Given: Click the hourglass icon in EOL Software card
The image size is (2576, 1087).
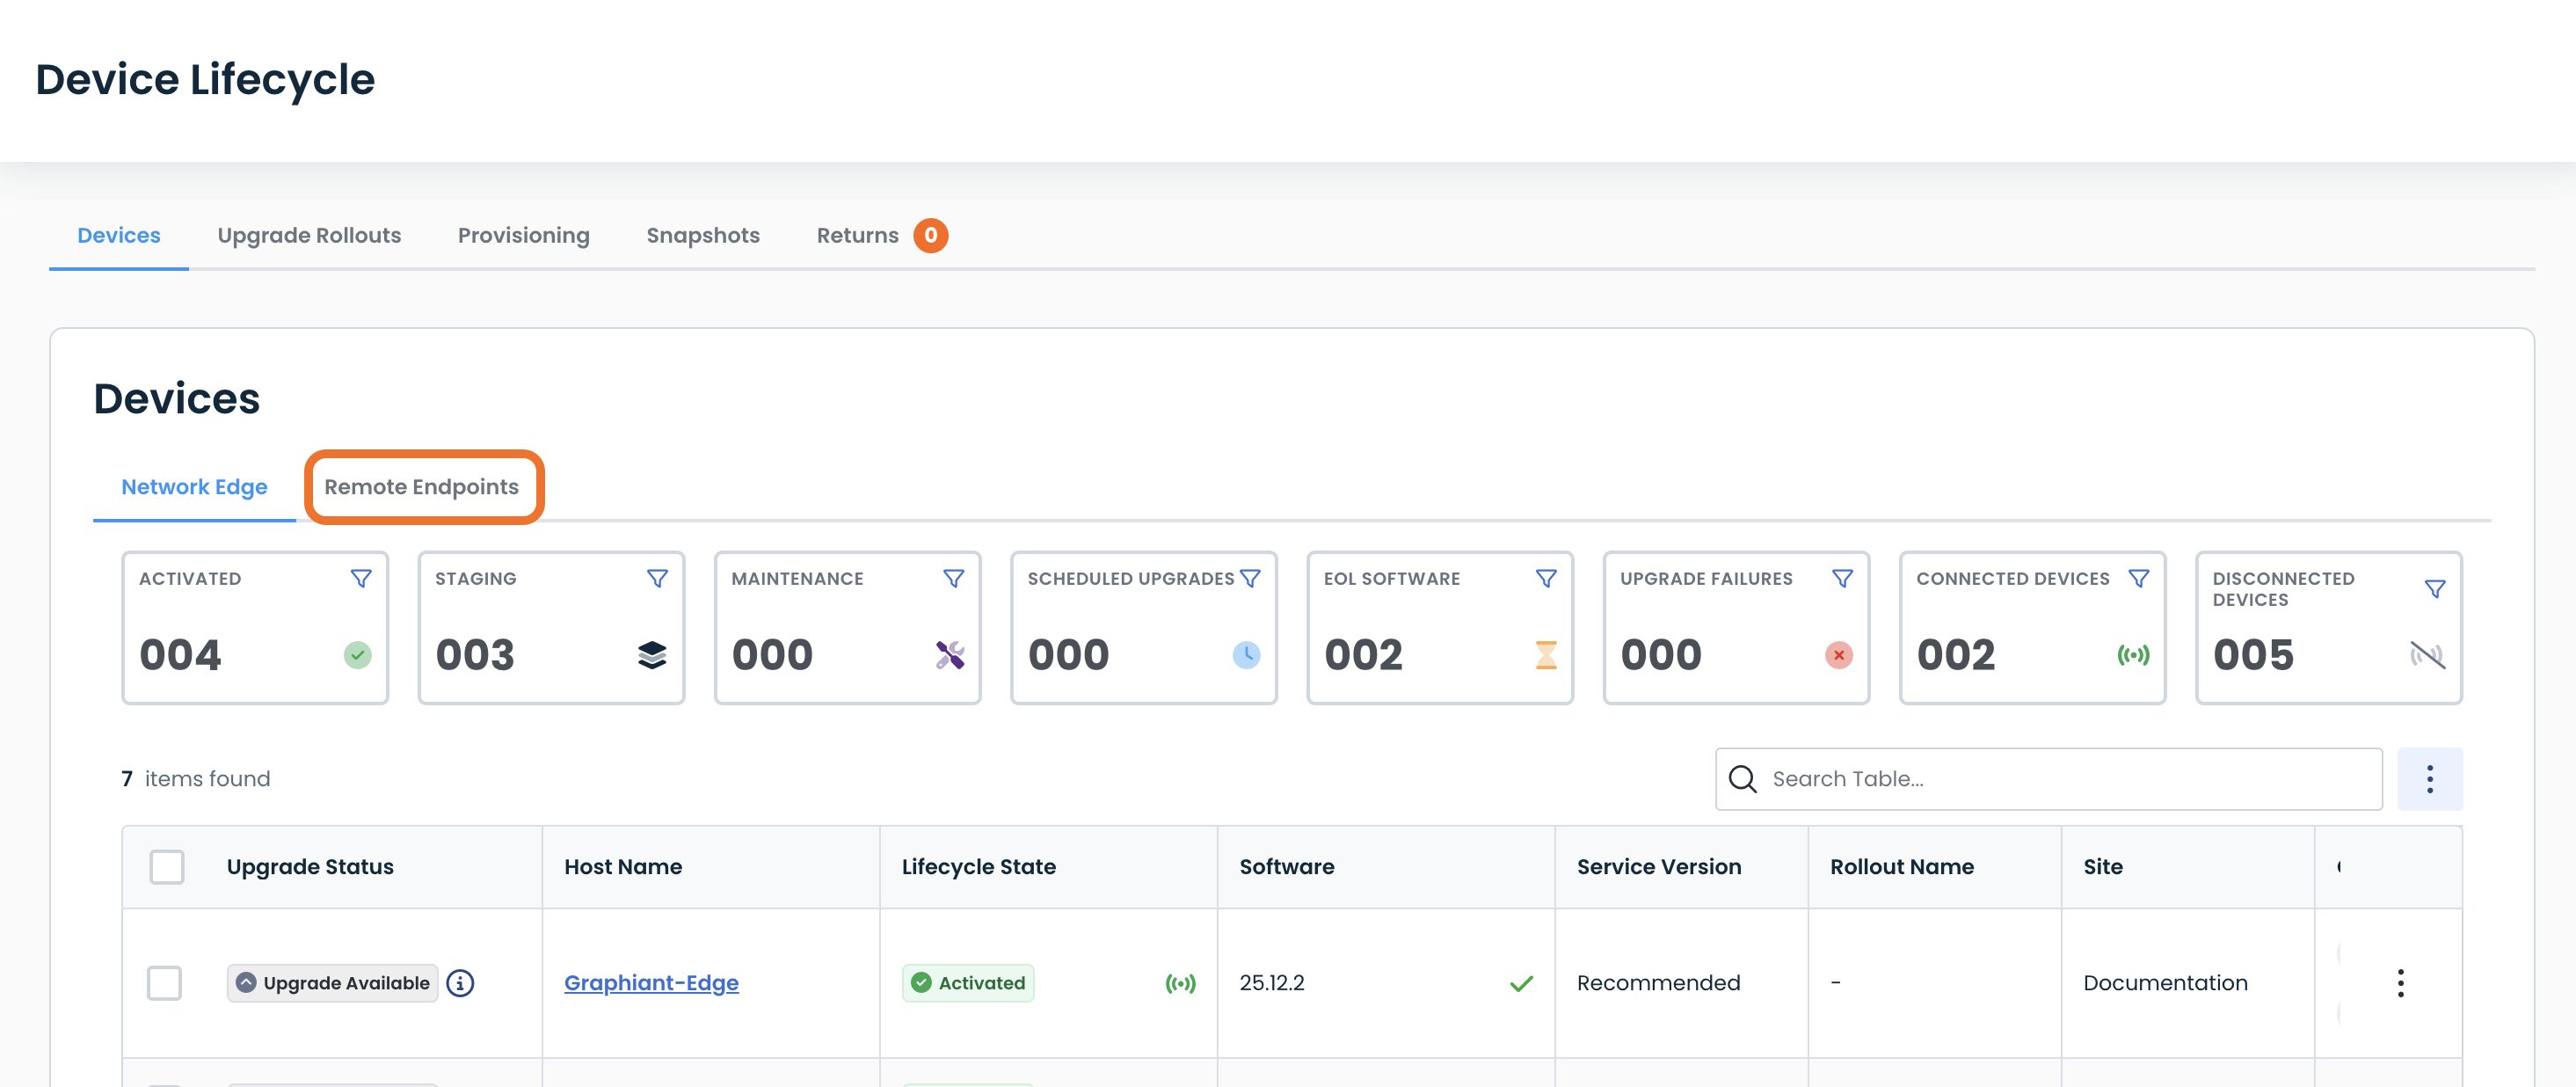Looking at the screenshot, I should [x=1546, y=655].
